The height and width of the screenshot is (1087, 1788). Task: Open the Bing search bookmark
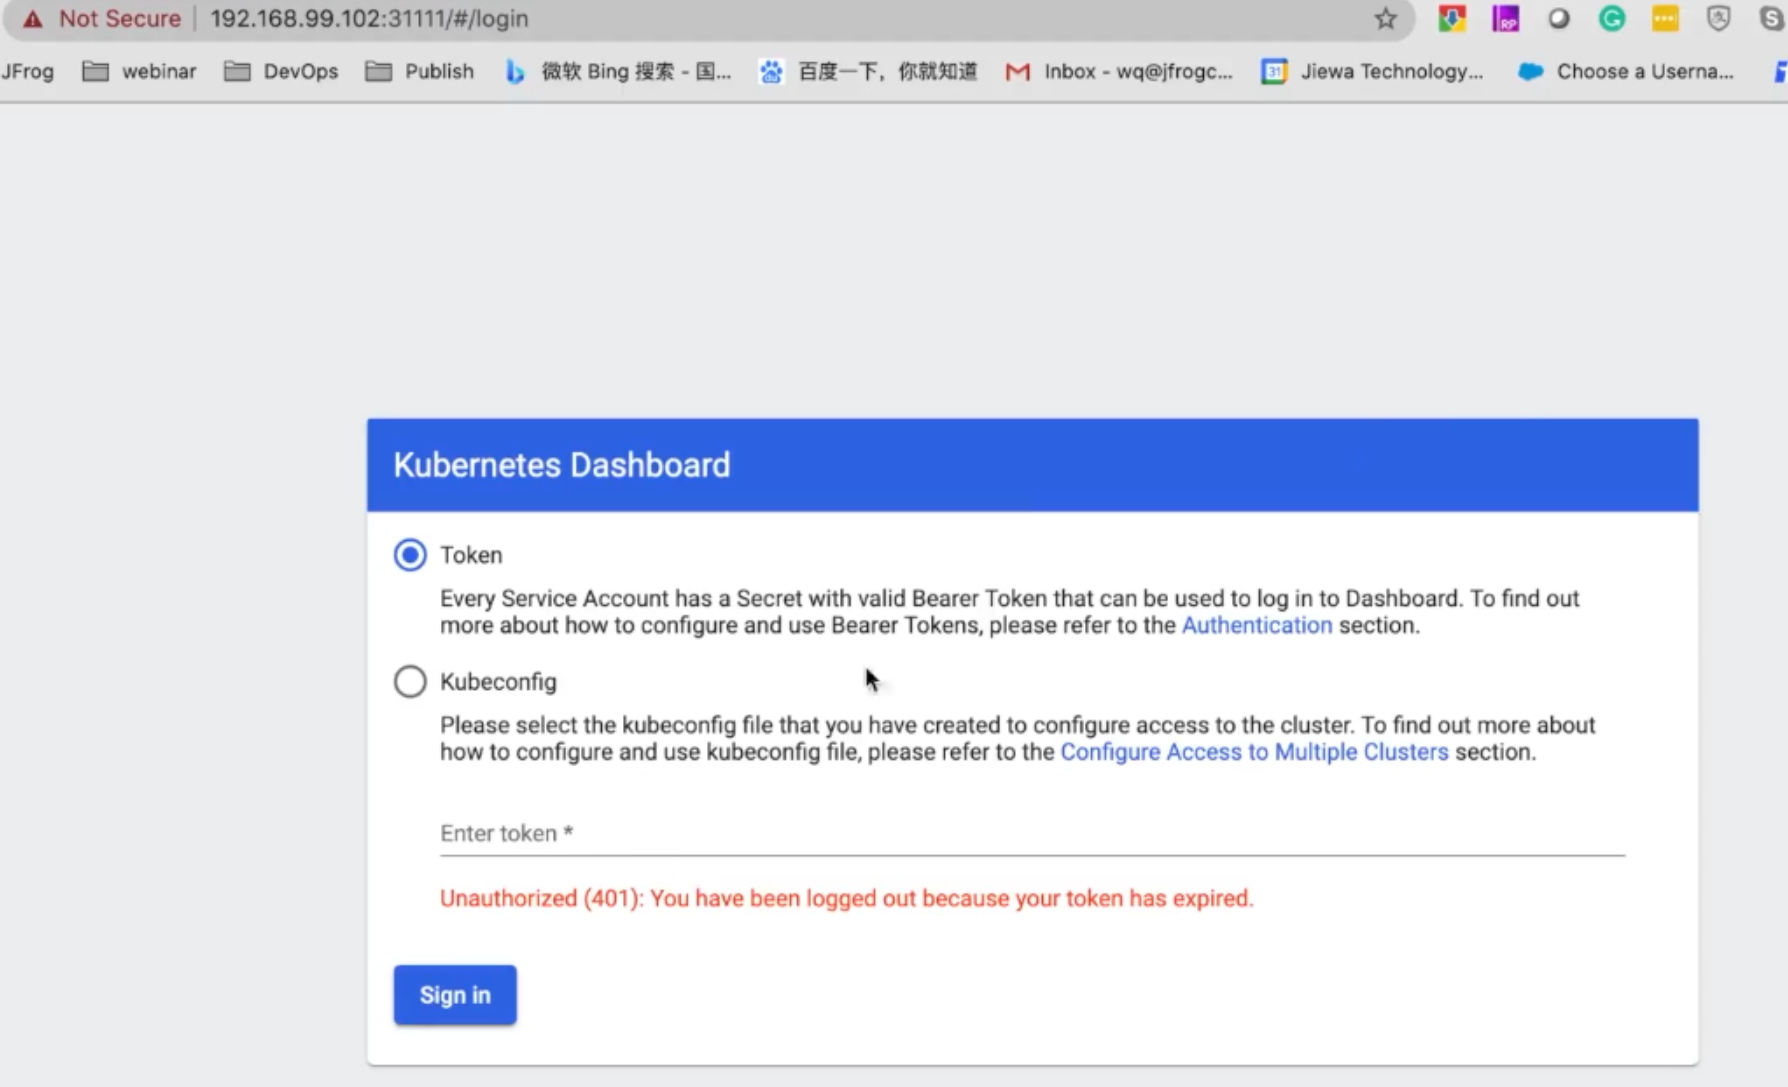[x=618, y=72]
